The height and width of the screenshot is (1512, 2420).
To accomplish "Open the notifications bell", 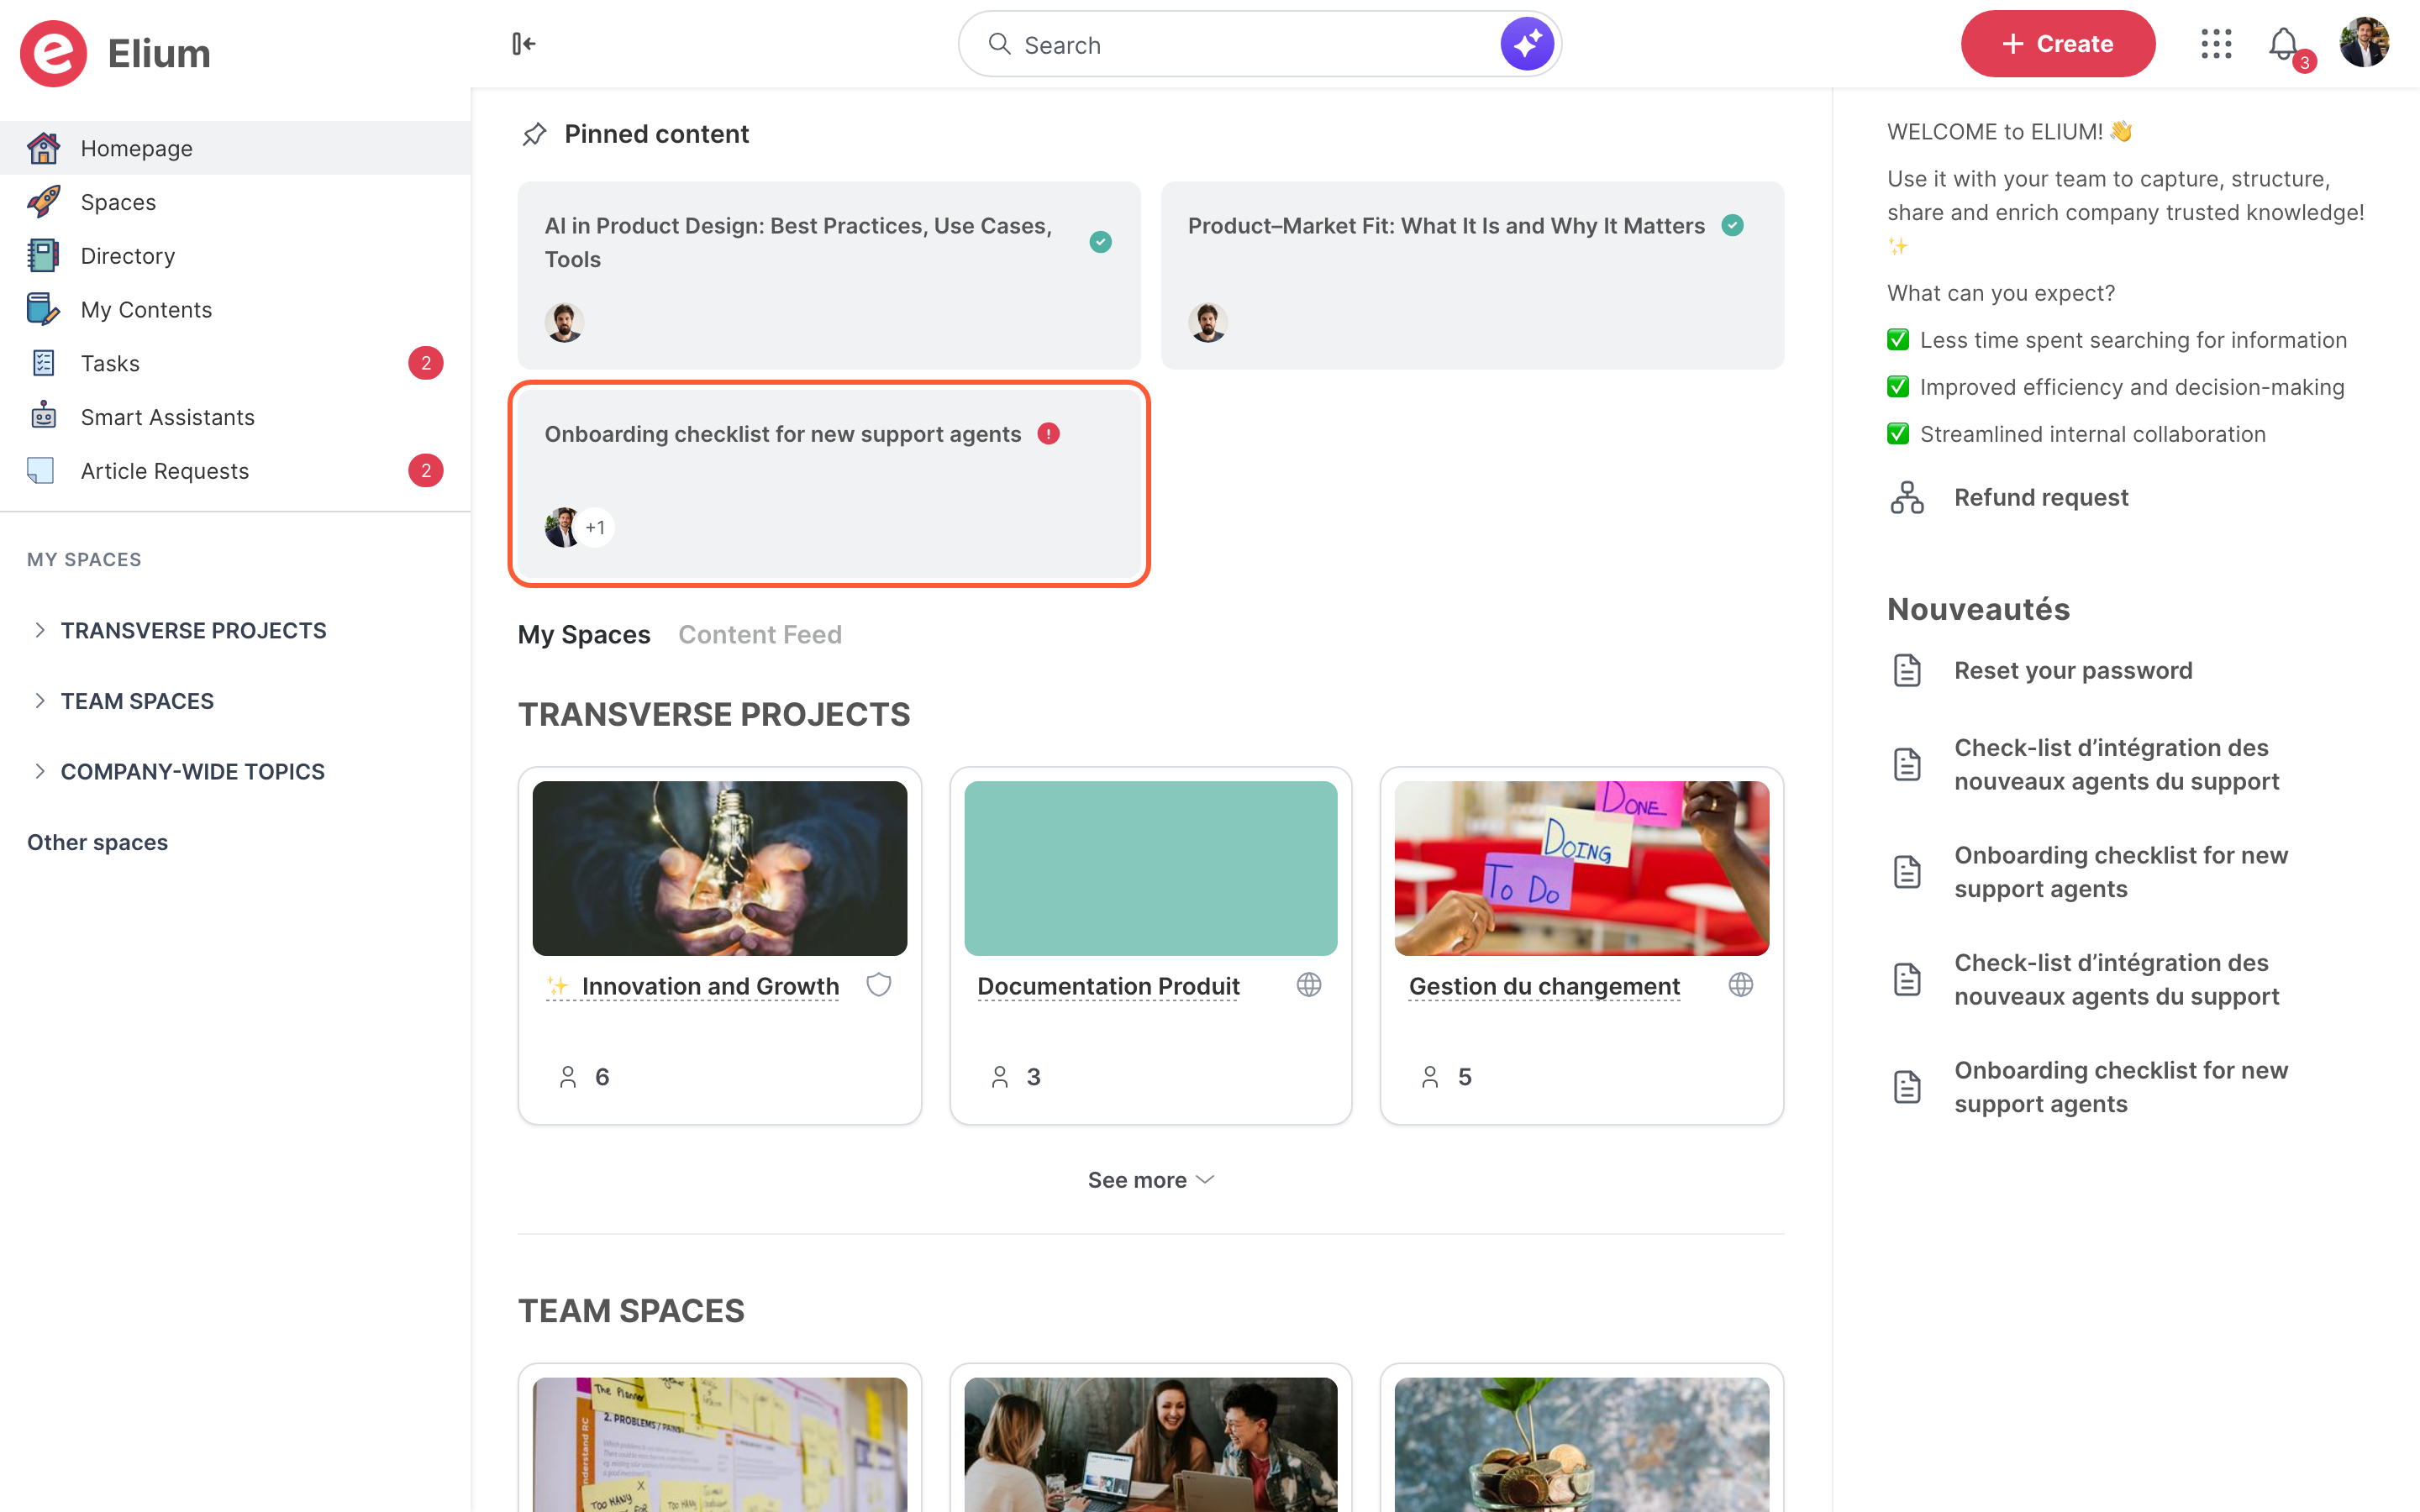I will [2284, 44].
